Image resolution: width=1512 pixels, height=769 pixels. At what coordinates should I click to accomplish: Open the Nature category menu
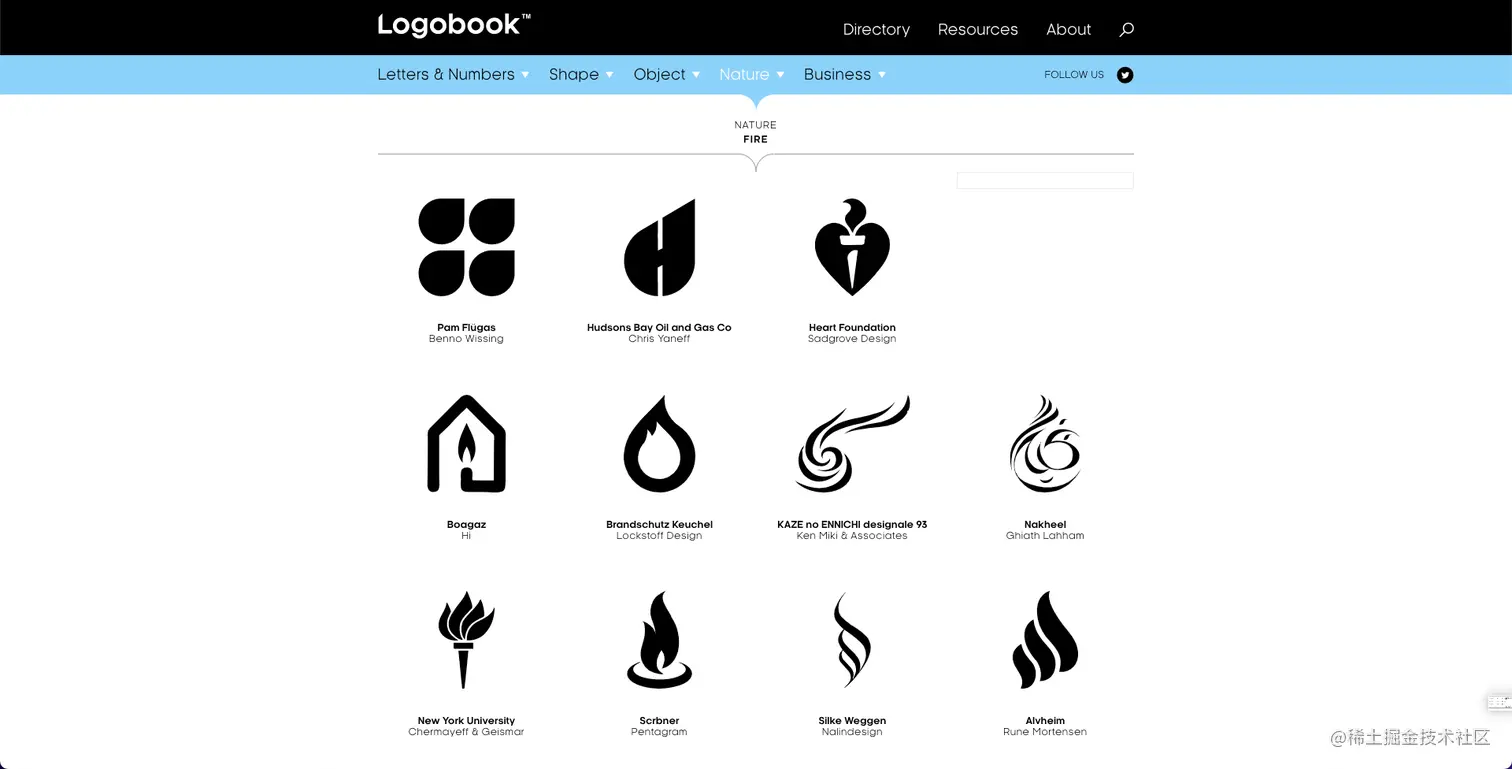(752, 75)
